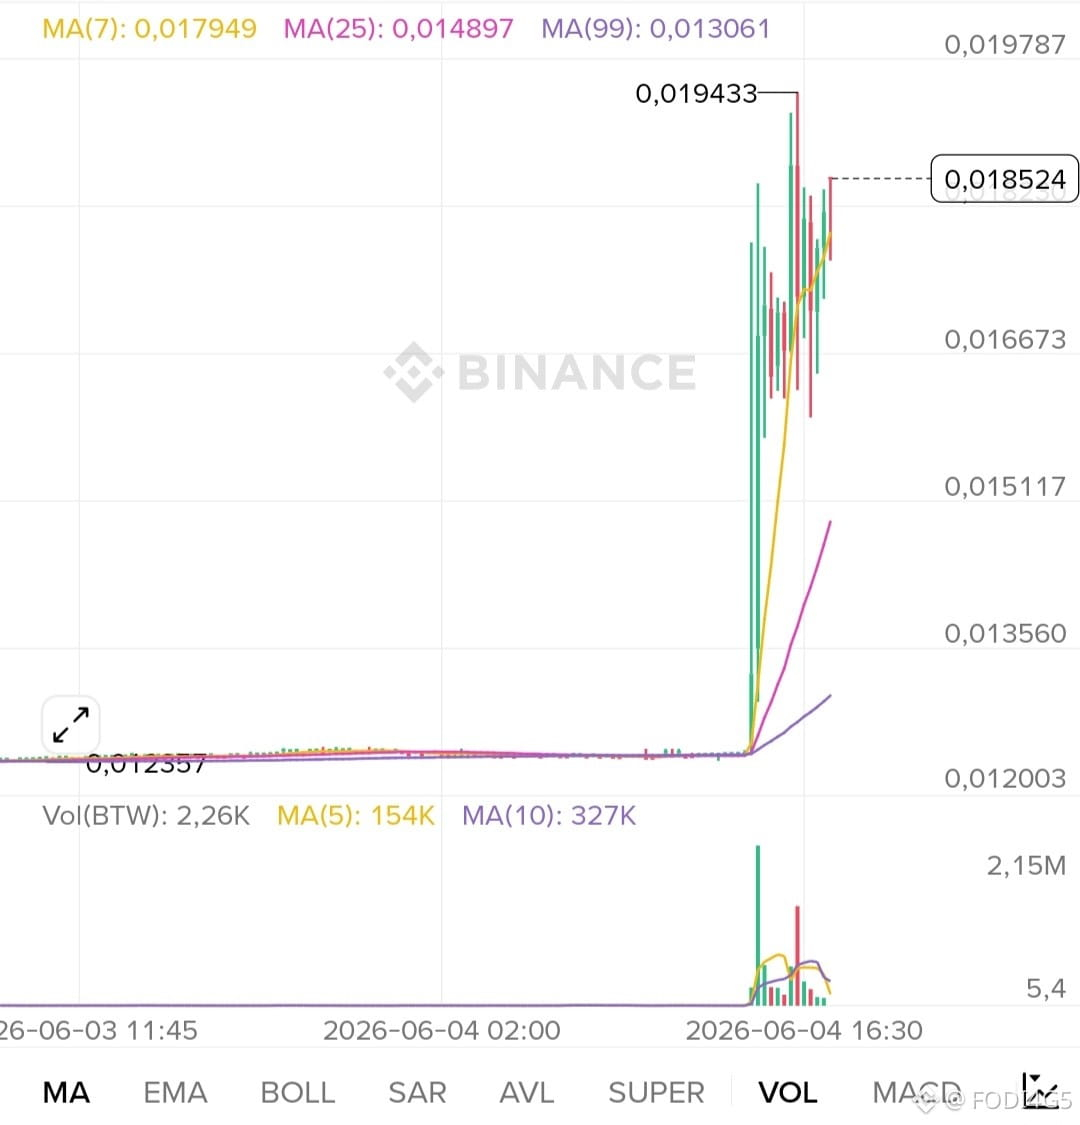This screenshot has width=1080, height=1125.
Task: Tap the MA(99) value label
Action: (x=656, y=29)
